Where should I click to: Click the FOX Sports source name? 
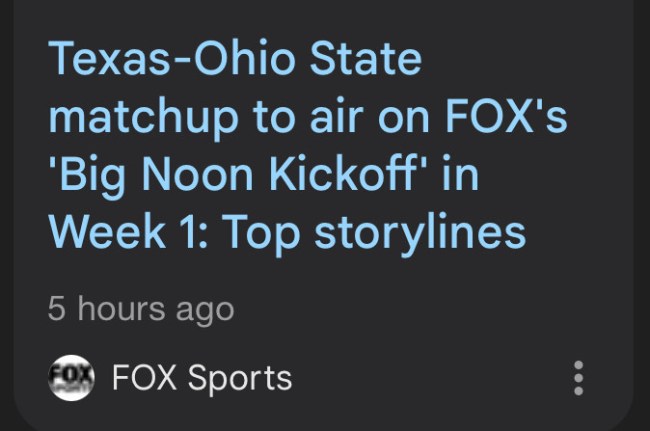pyautogui.click(x=202, y=378)
